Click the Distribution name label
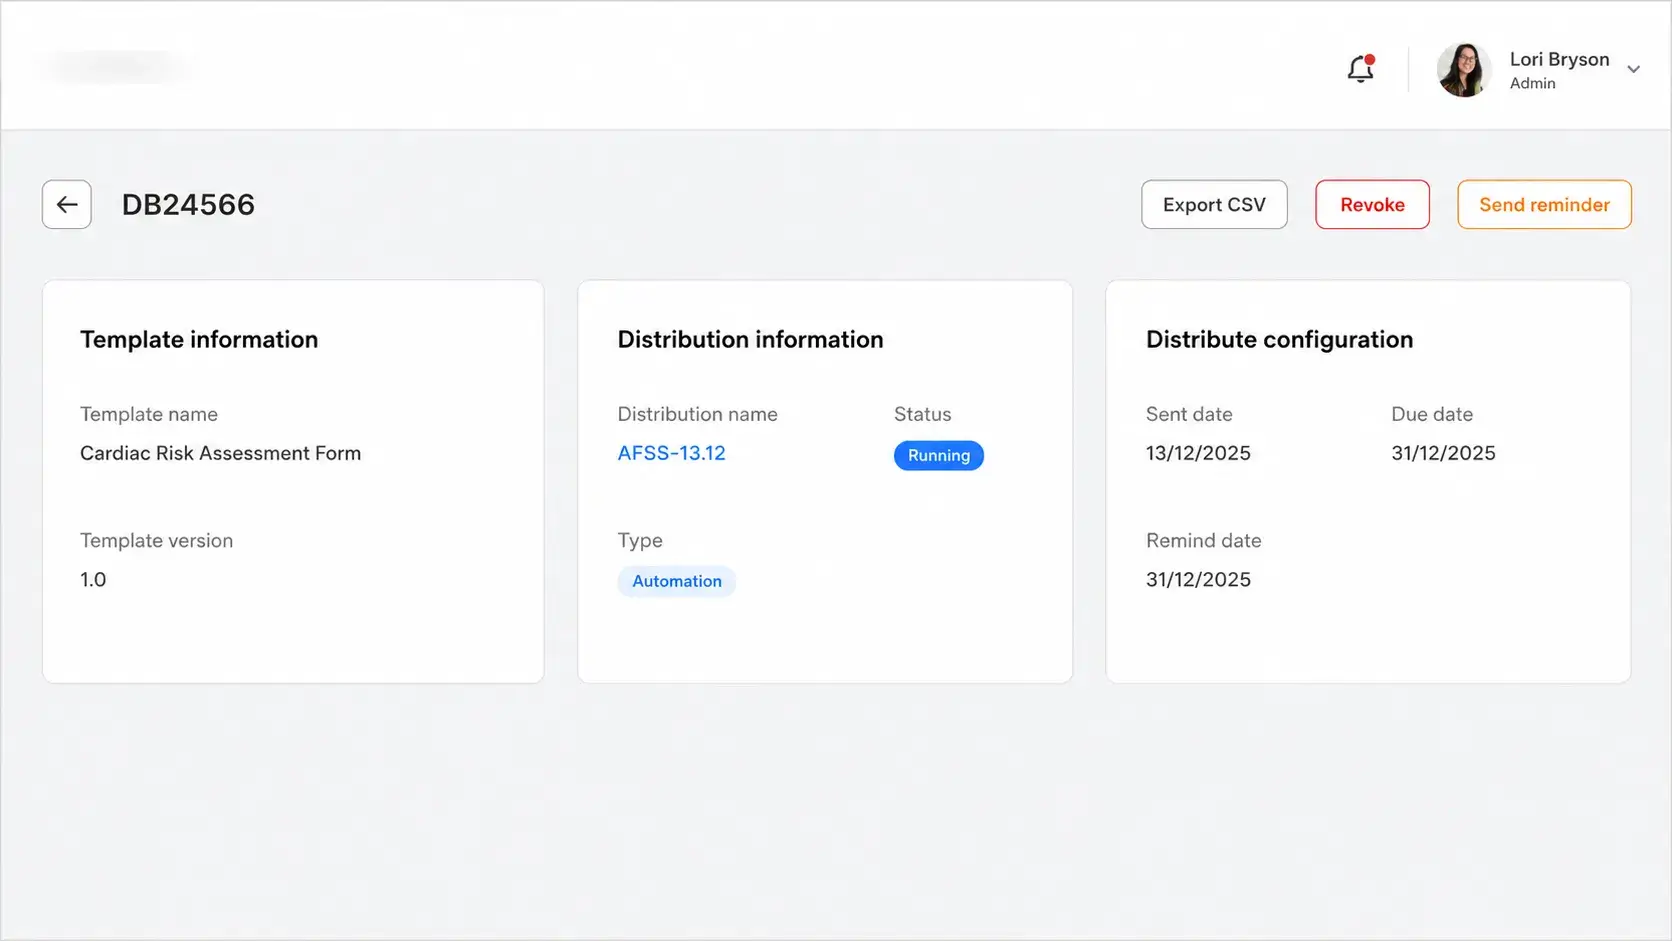Viewport: 1672px width, 941px height. click(x=697, y=414)
